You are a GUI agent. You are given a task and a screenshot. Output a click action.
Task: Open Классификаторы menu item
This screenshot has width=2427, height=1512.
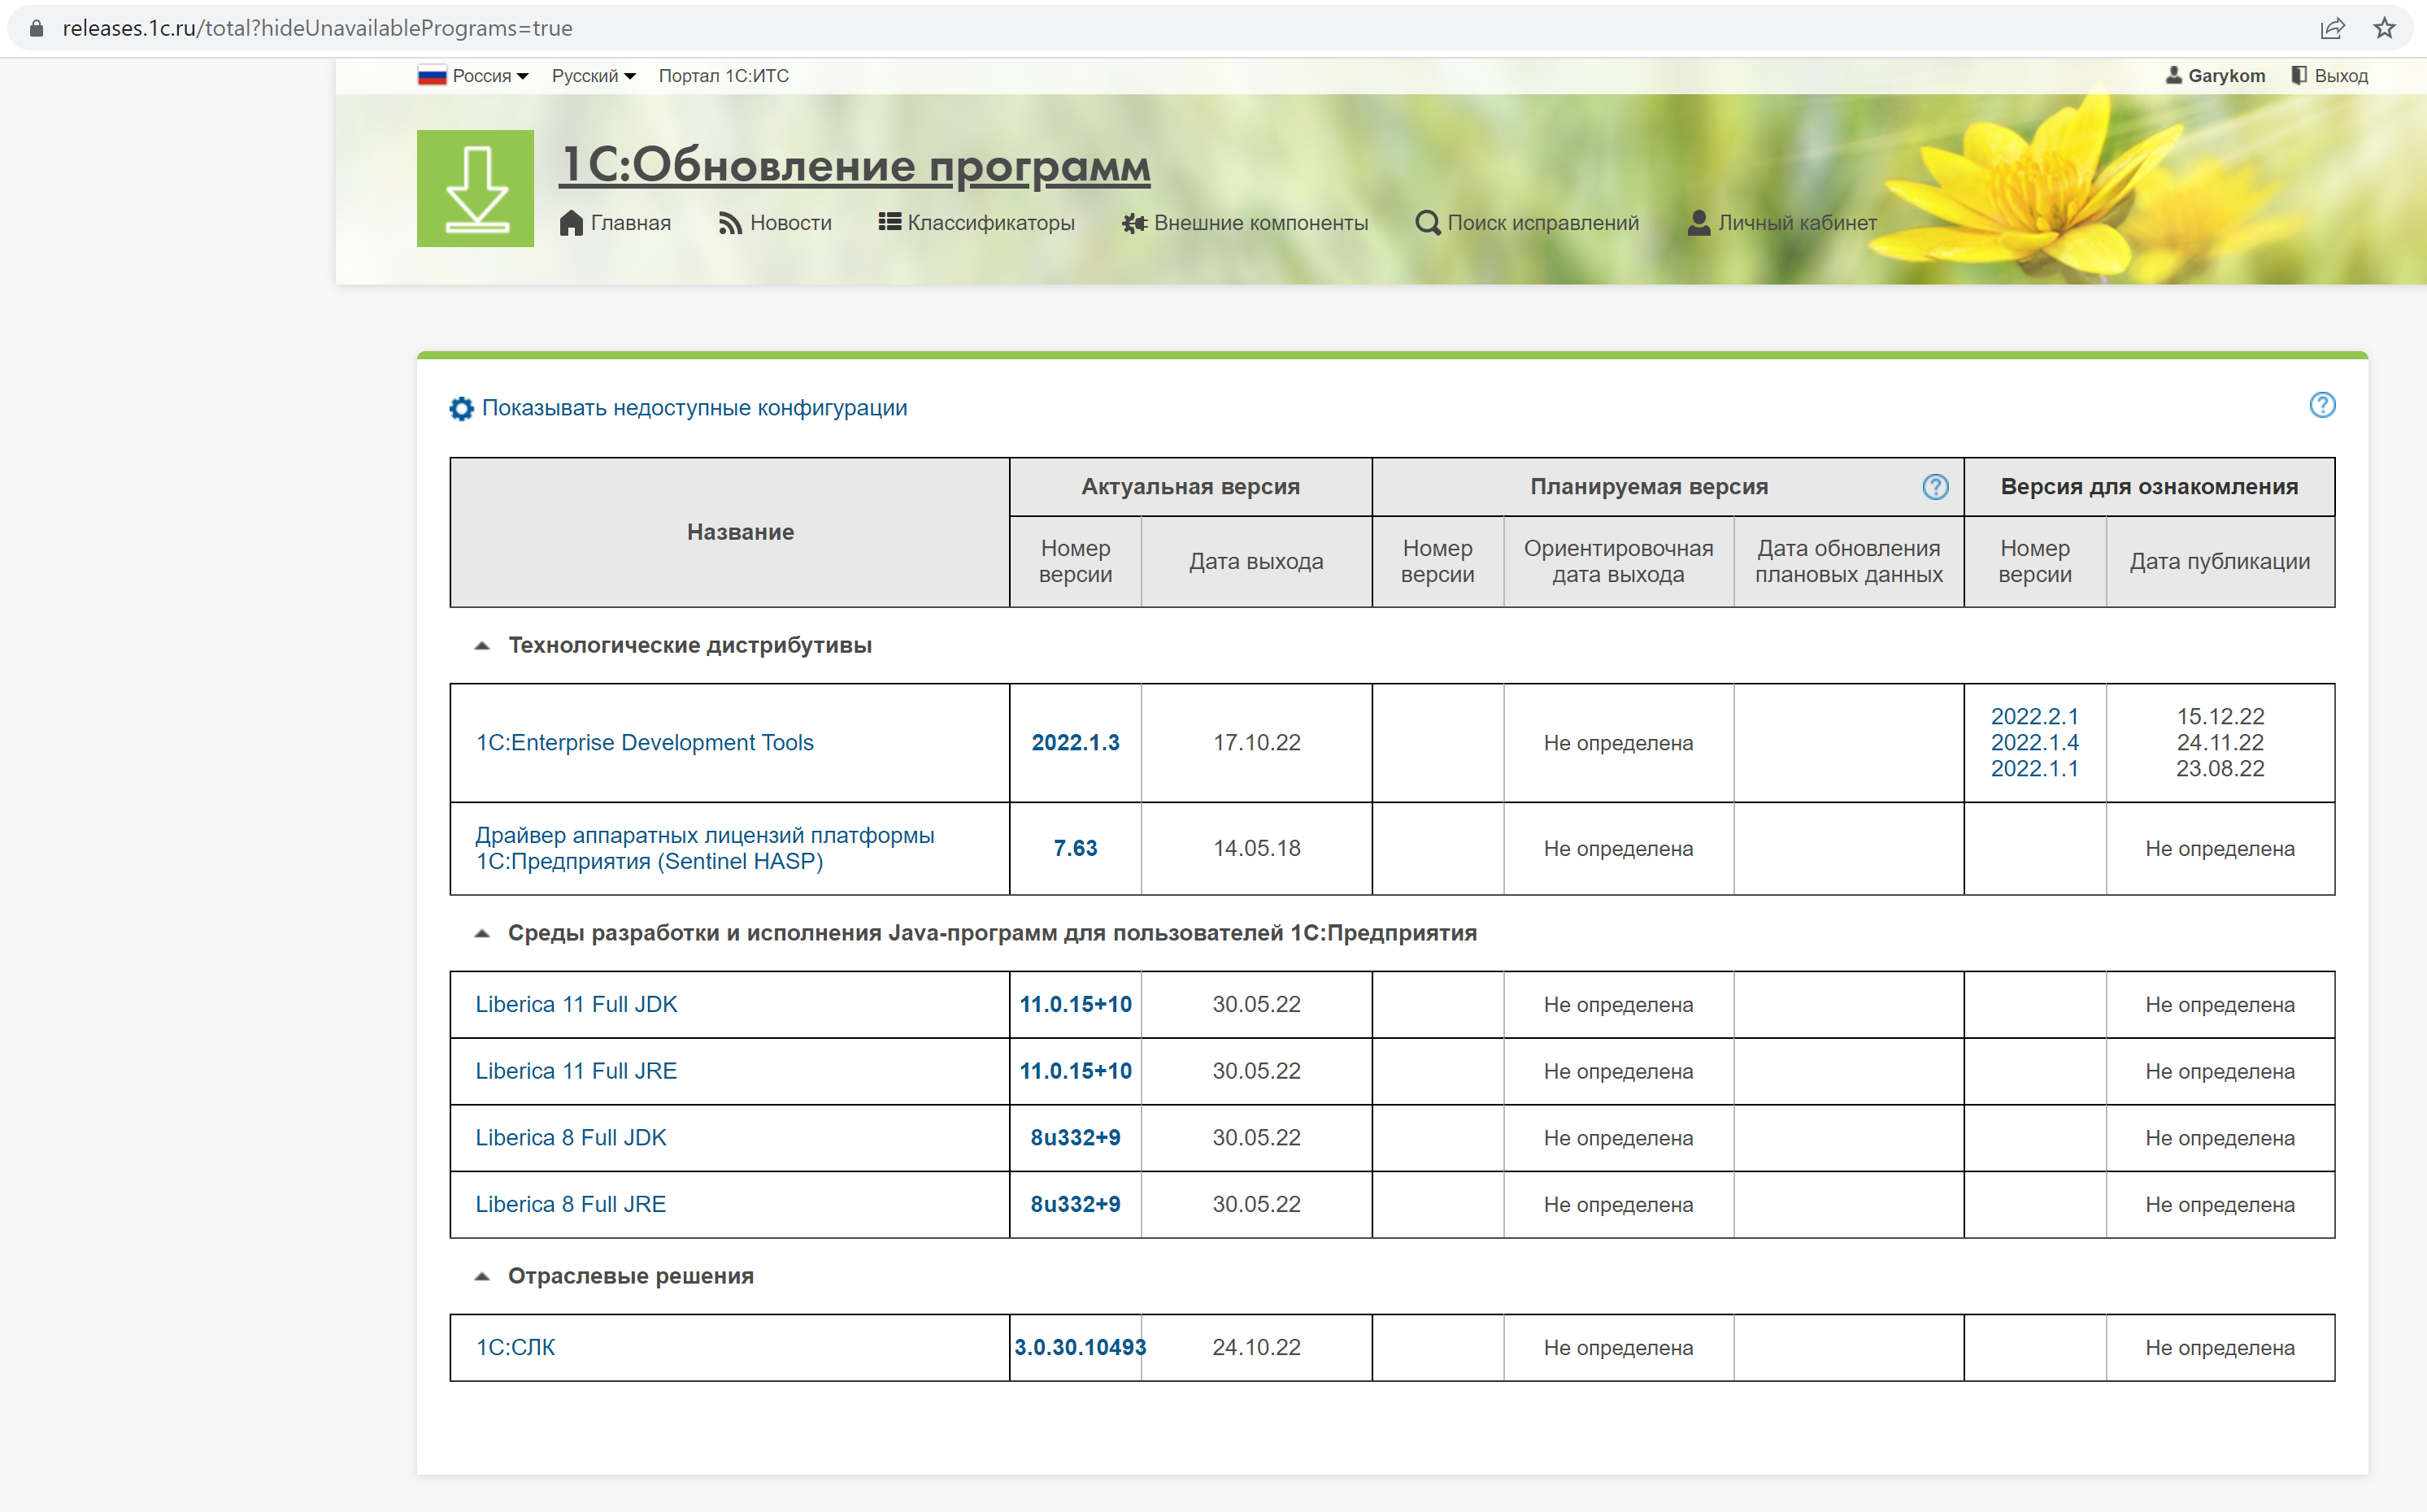(977, 223)
